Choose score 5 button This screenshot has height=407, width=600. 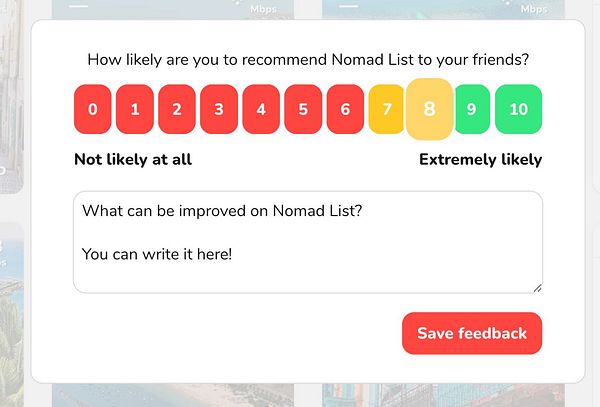(303, 109)
